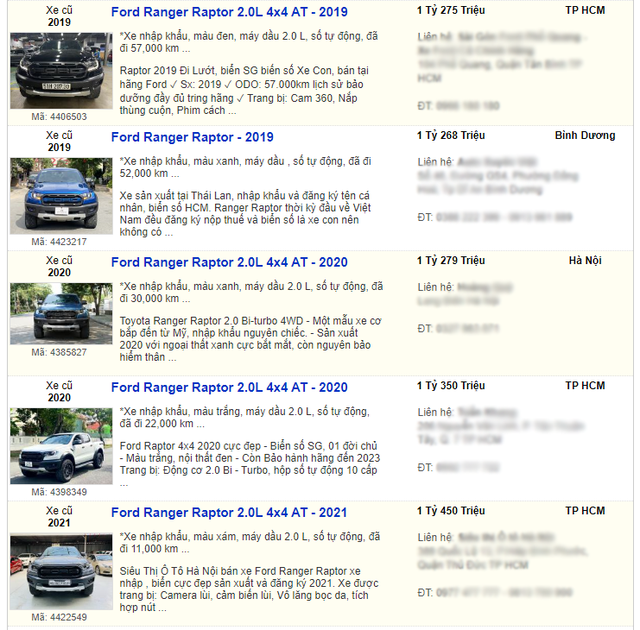Viewport: 640px width, 630px height.
Task: Select listing code Mã: 4422549
Action: click(59, 617)
